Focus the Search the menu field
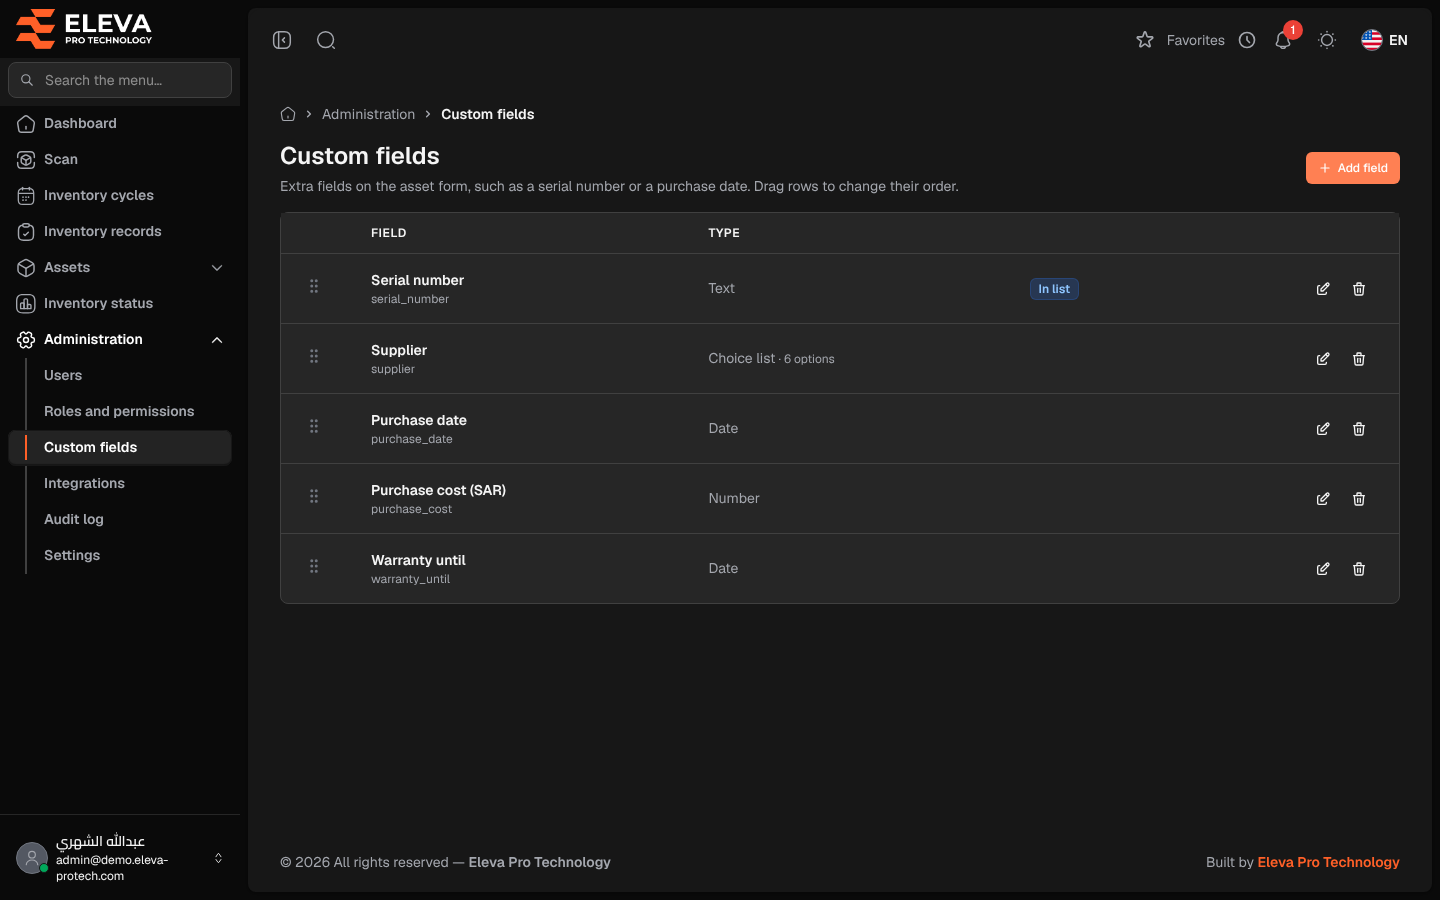Viewport: 1440px width, 900px height. tap(120, 80)
